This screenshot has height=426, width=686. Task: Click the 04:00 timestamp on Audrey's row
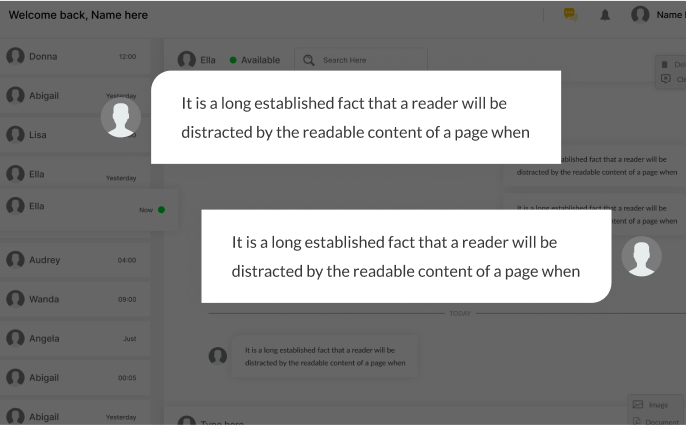tap(127, 260)
